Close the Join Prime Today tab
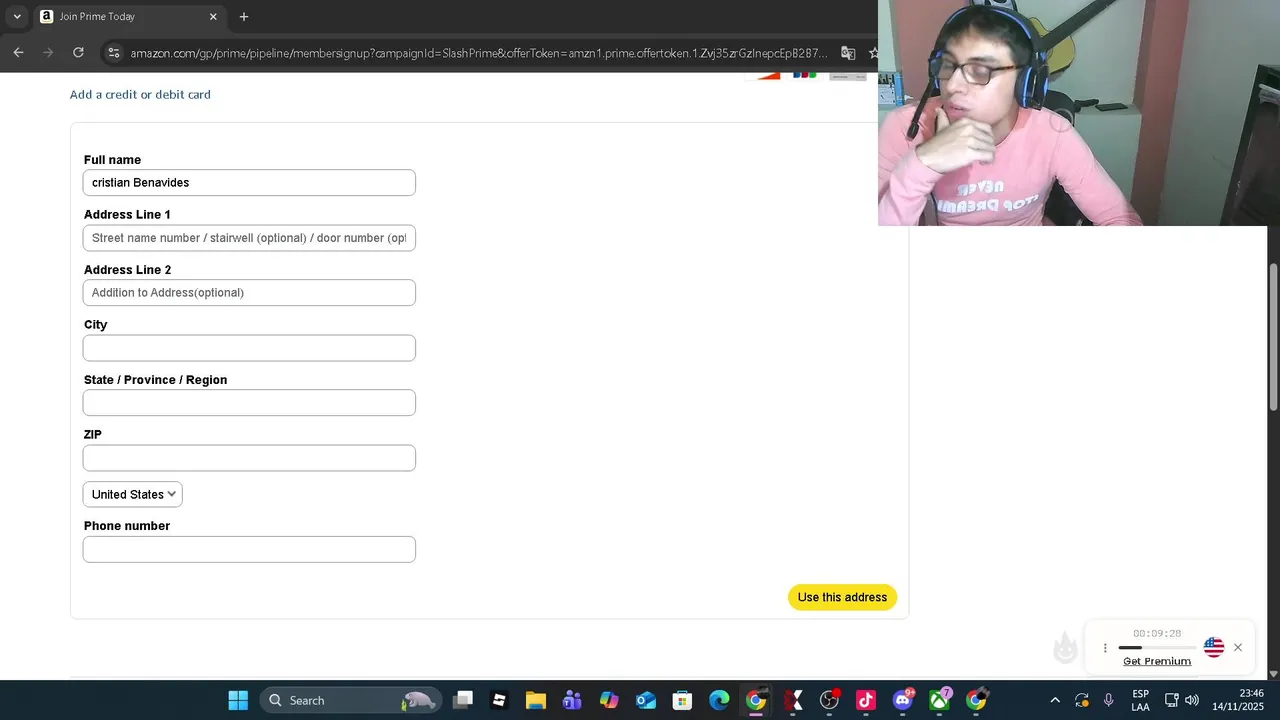Viewport: 1280px width, 720px height. [x=213, y=16]
